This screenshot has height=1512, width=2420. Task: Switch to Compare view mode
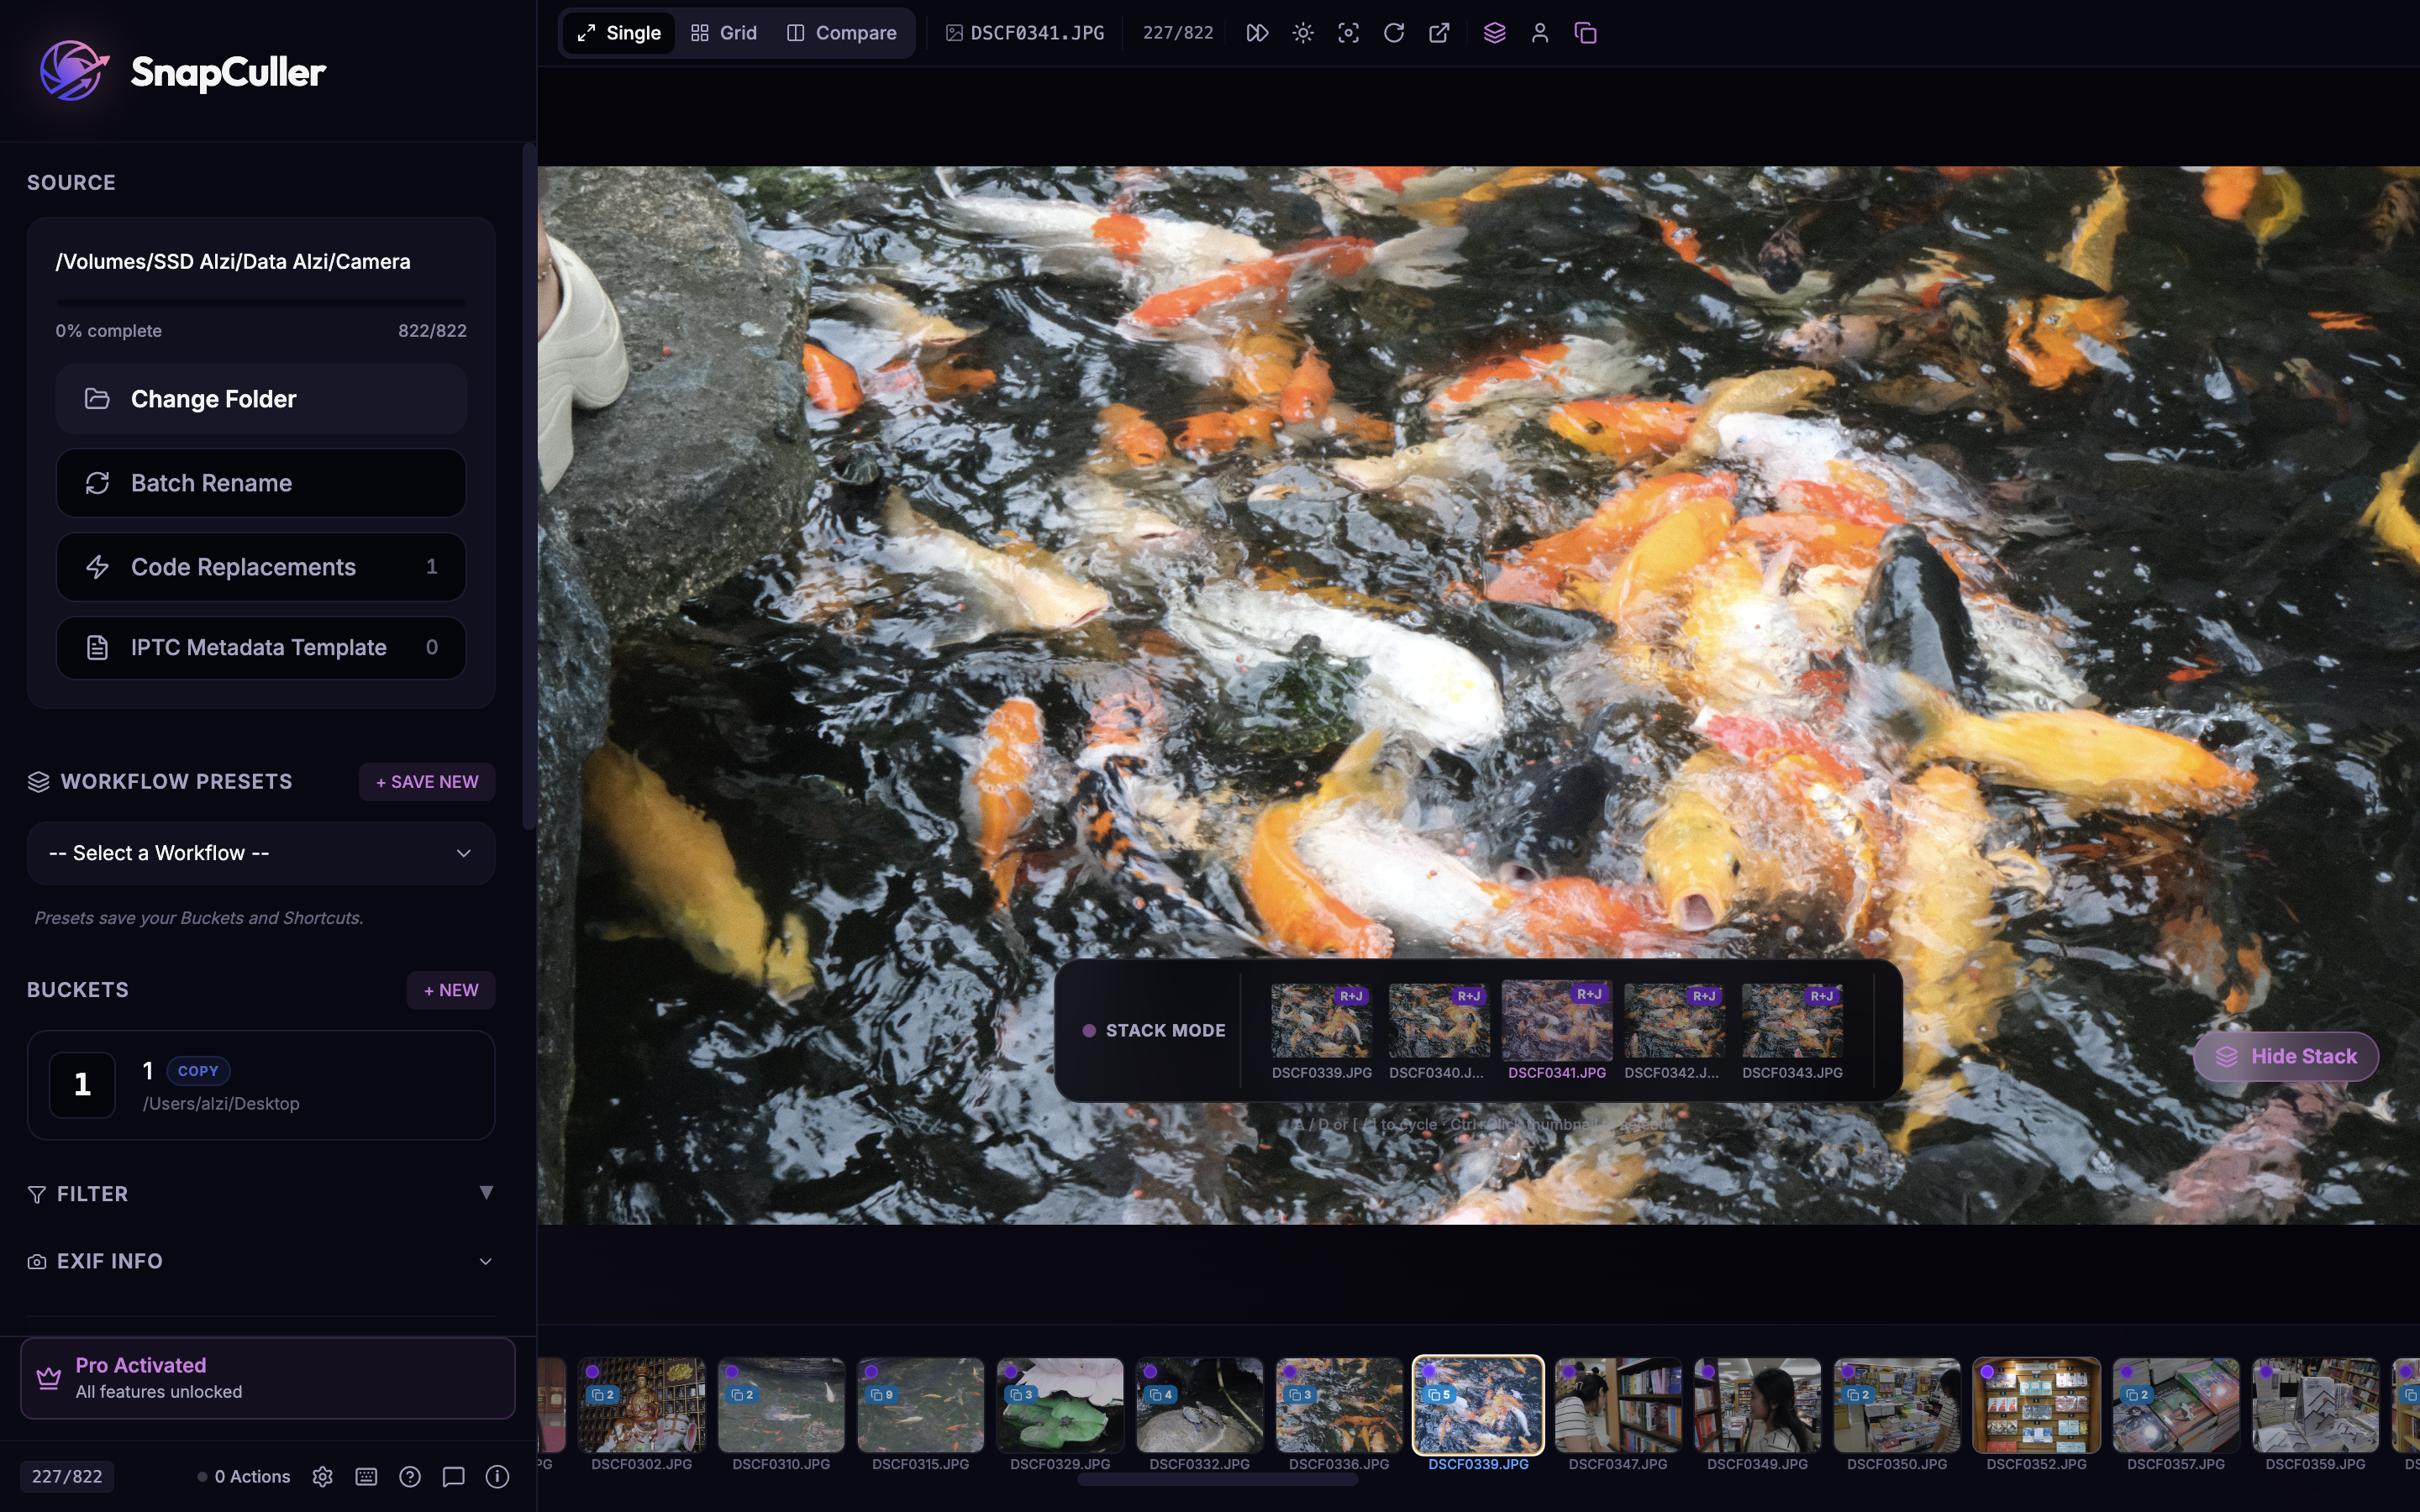click(x=841, y=33)
